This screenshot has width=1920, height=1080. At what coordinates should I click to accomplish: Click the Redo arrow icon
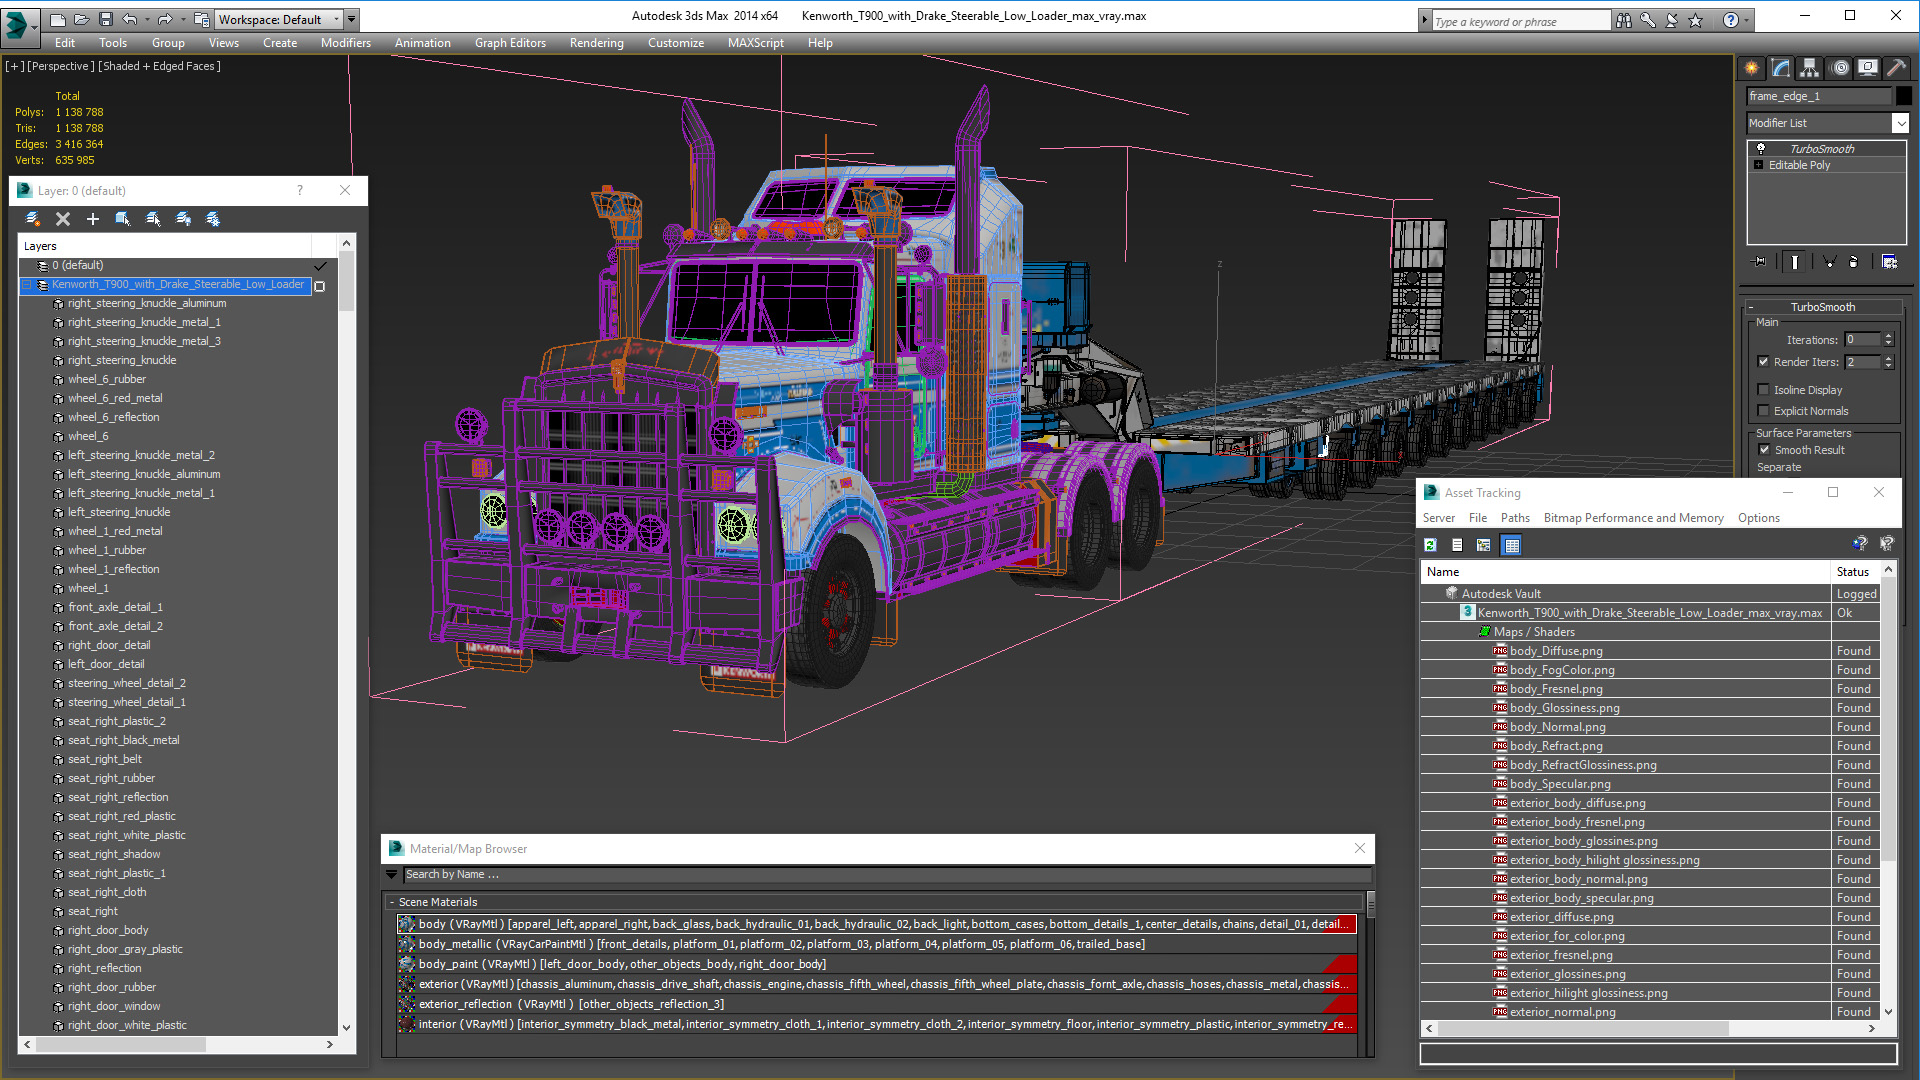165,19
